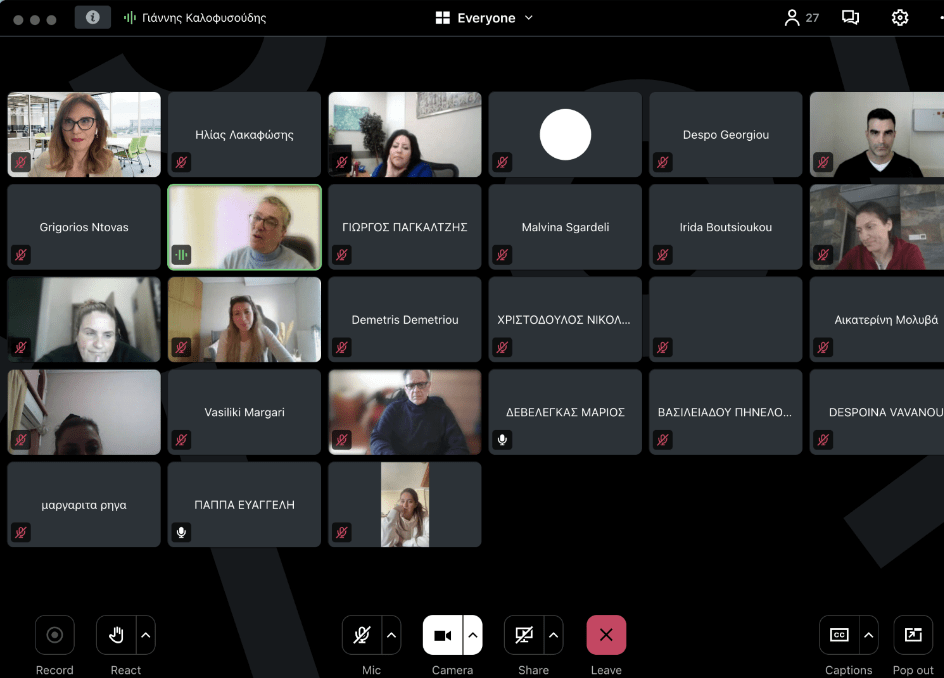Expand the React options arrow
944x678 pixels.
tap(146, 635)
